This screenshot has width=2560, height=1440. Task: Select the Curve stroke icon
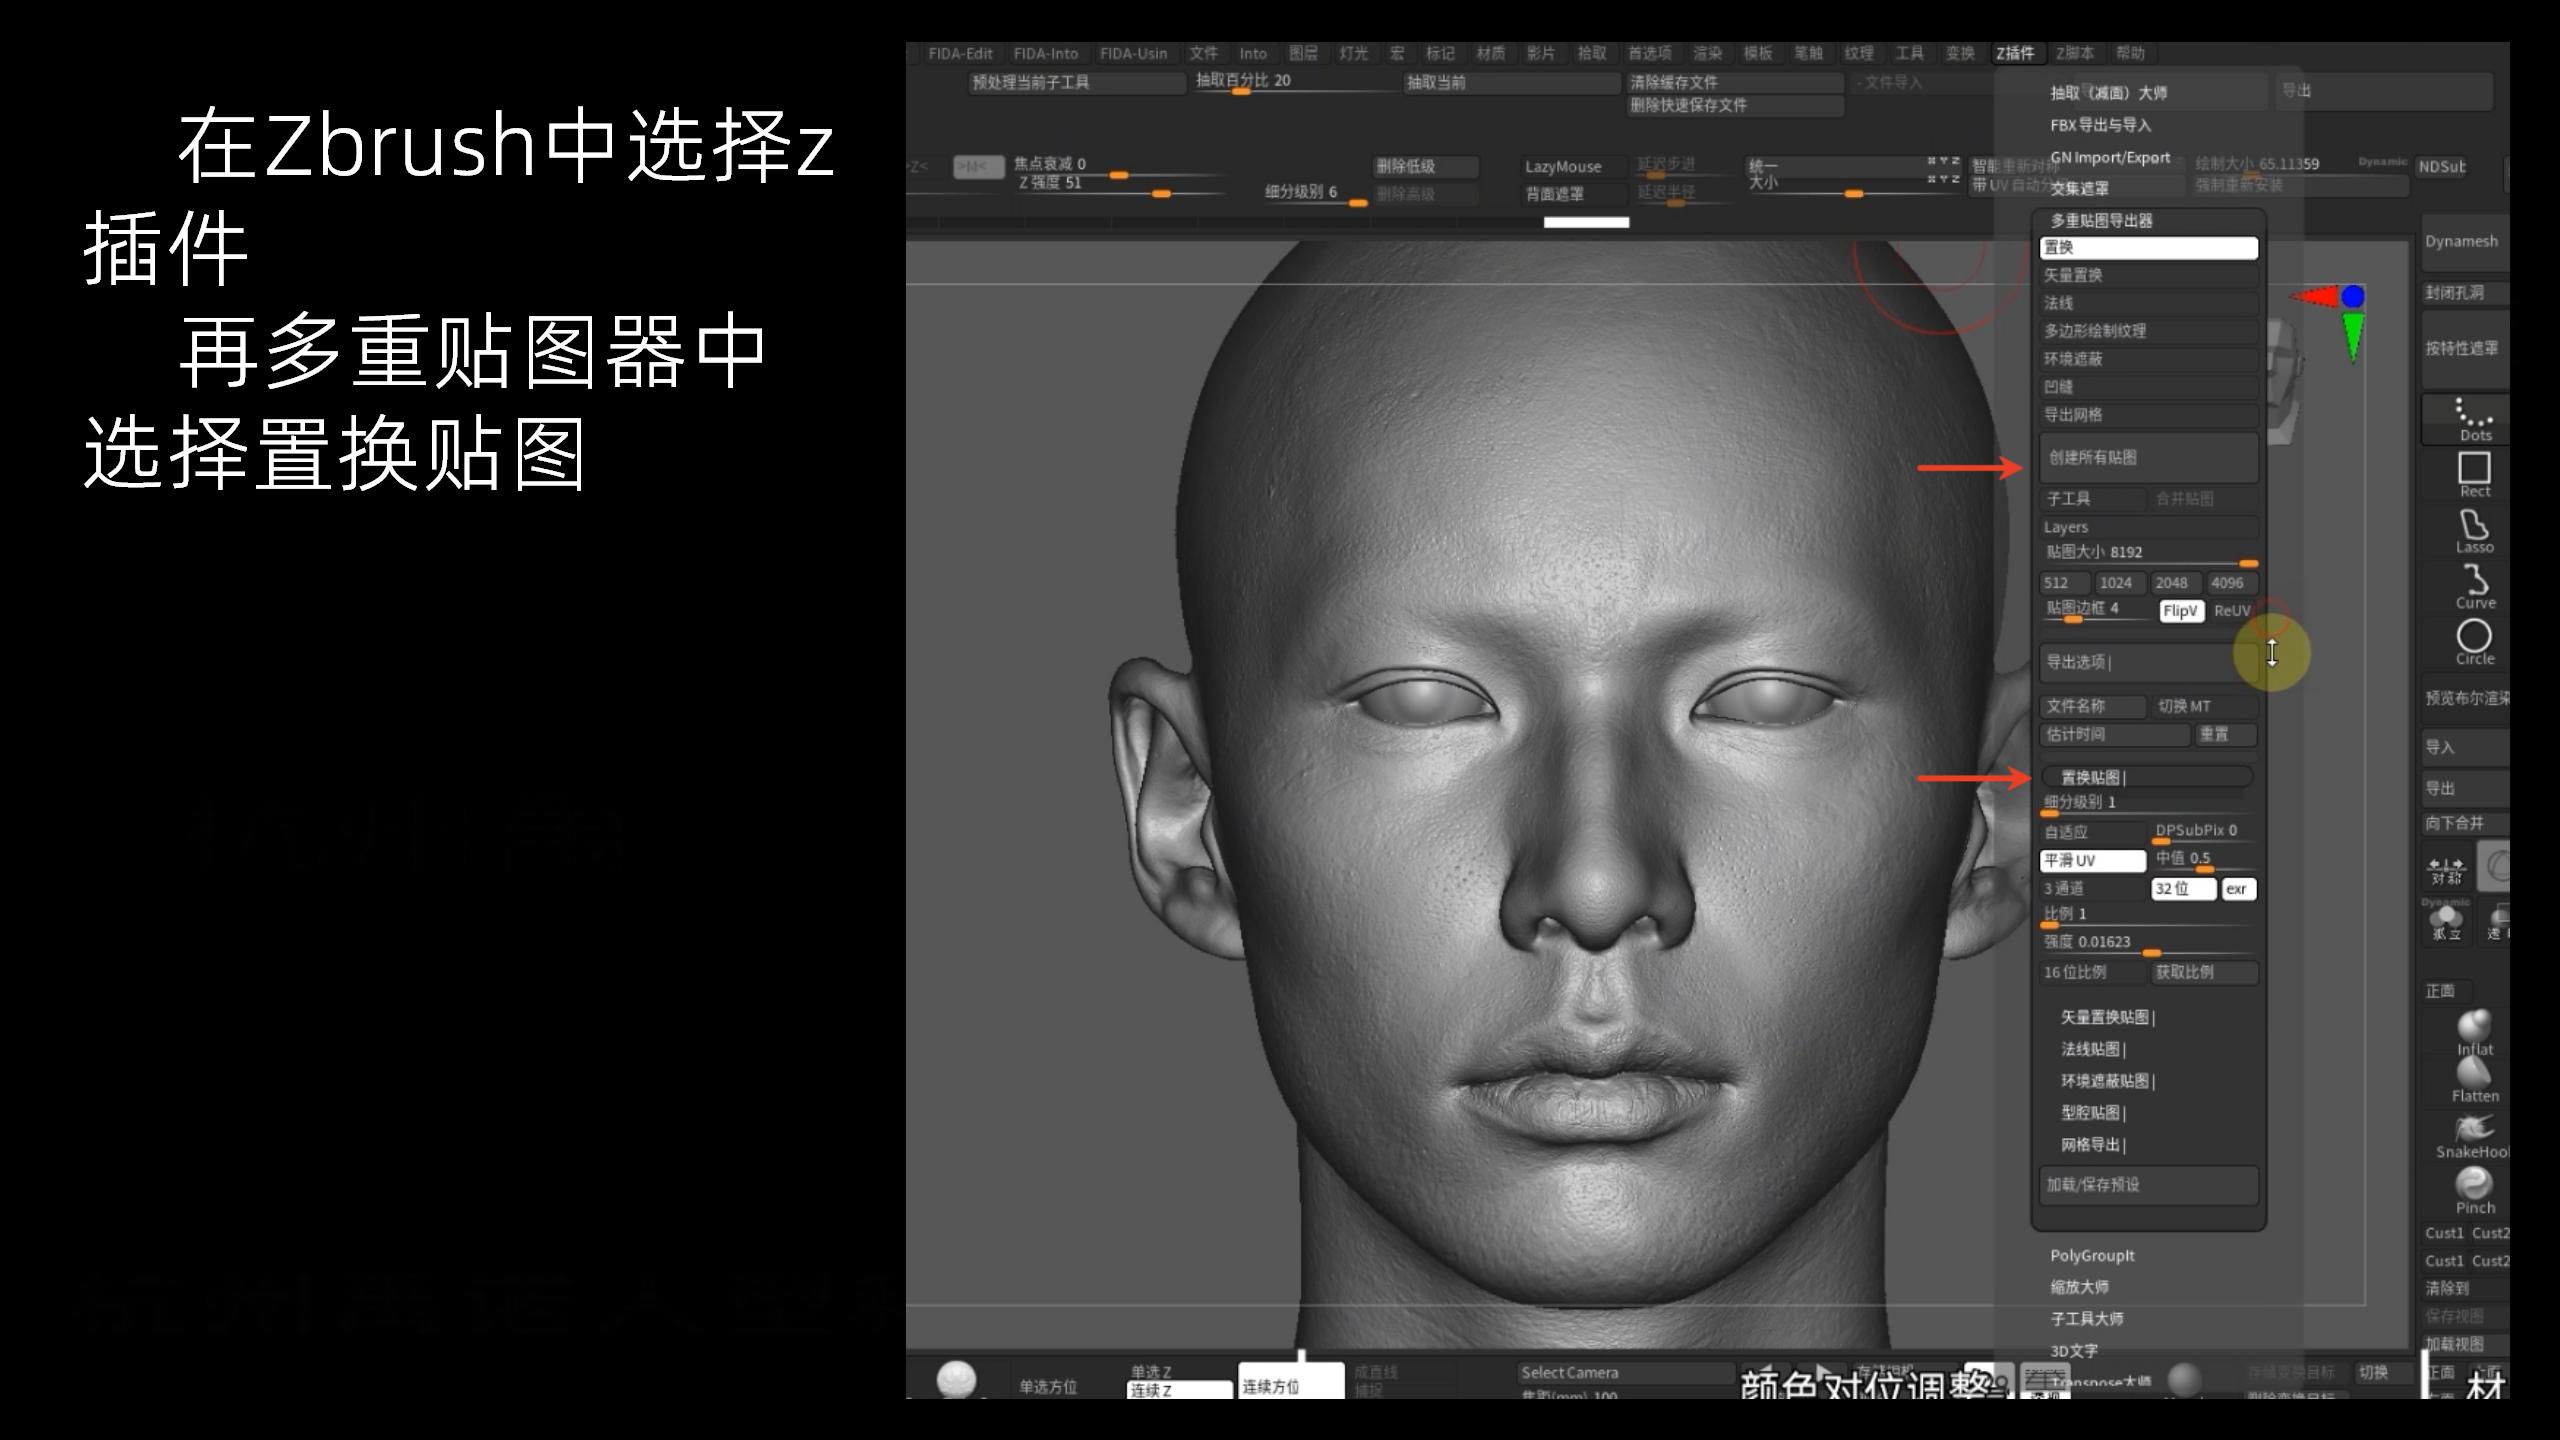[x=2474, y=587]
